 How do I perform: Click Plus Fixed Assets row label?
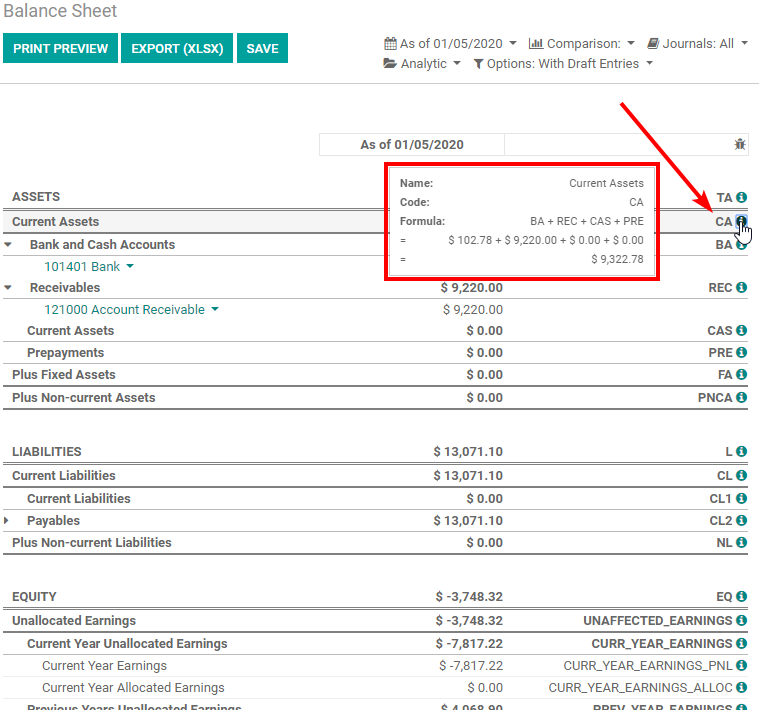tap(64, 375)
